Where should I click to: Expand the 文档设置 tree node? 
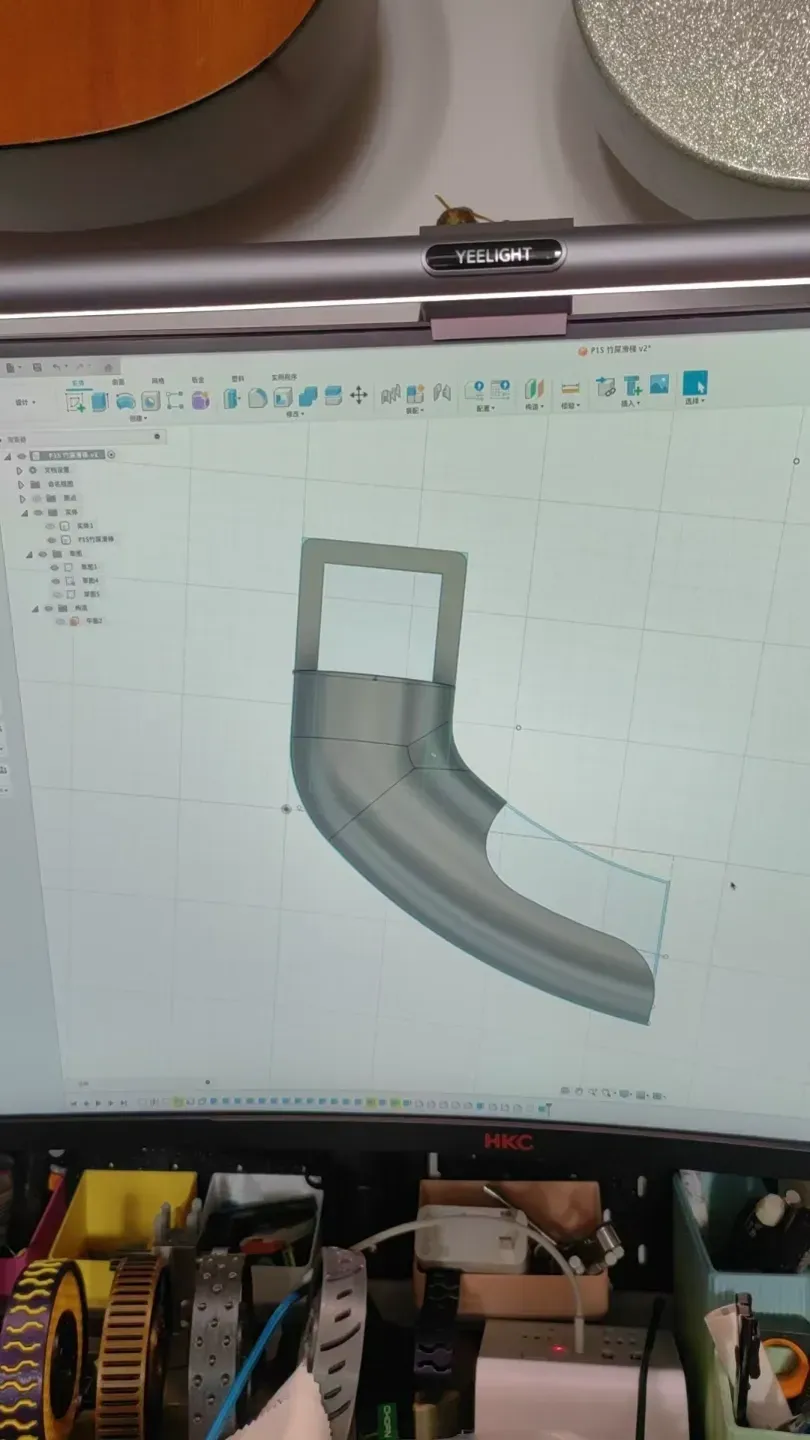[19, 471]
